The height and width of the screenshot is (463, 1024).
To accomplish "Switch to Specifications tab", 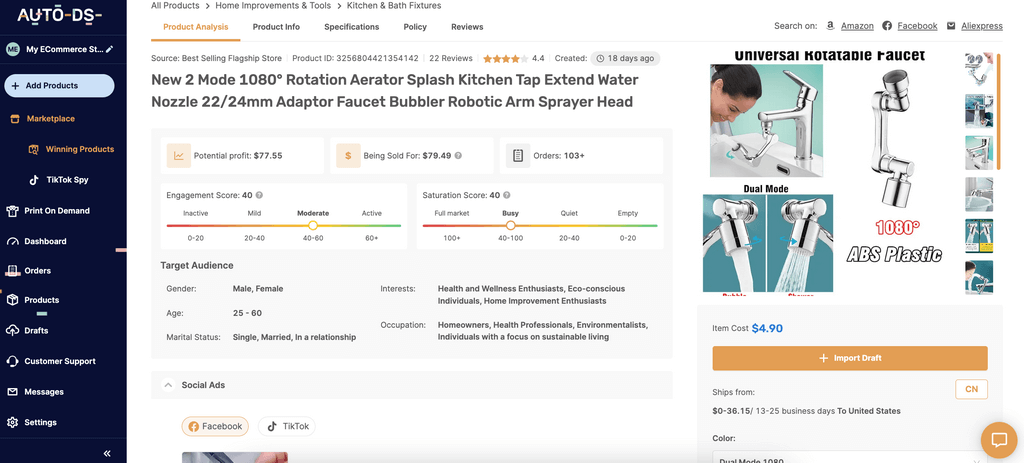I will tap(351, 27).
